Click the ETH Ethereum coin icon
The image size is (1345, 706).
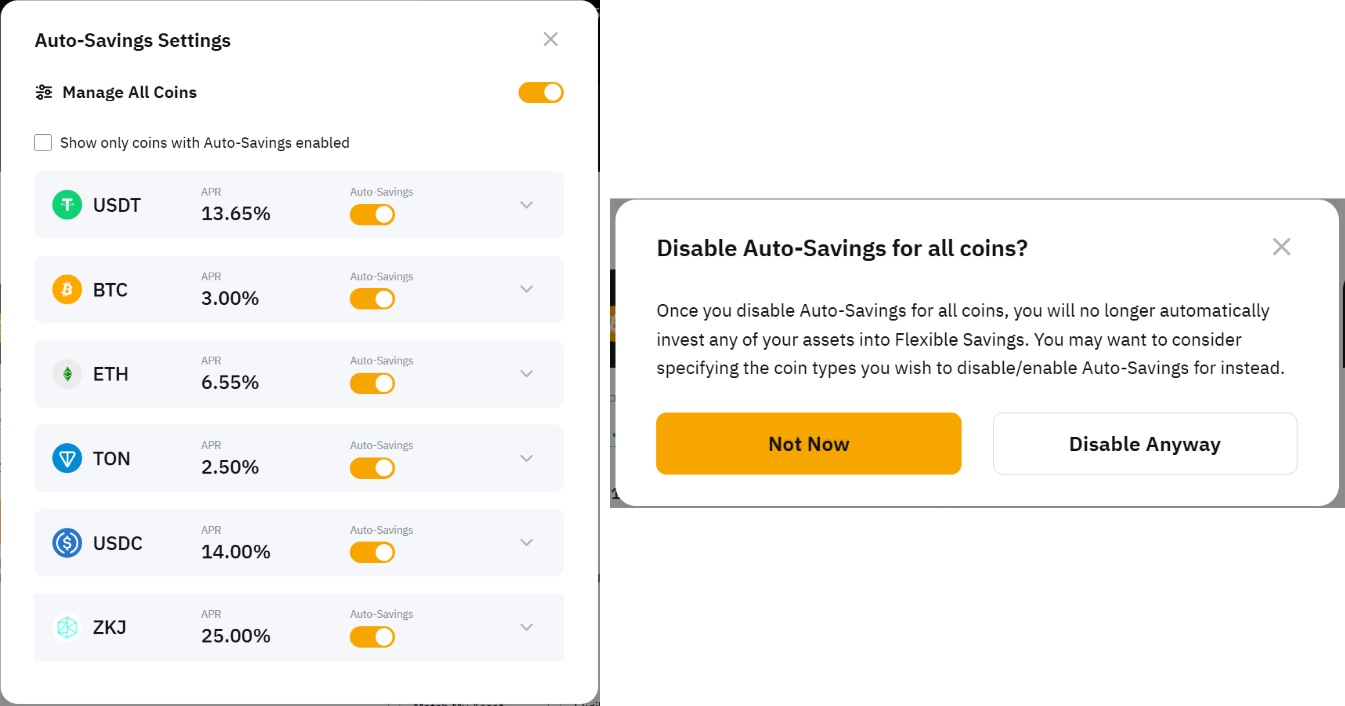point(67,374)
